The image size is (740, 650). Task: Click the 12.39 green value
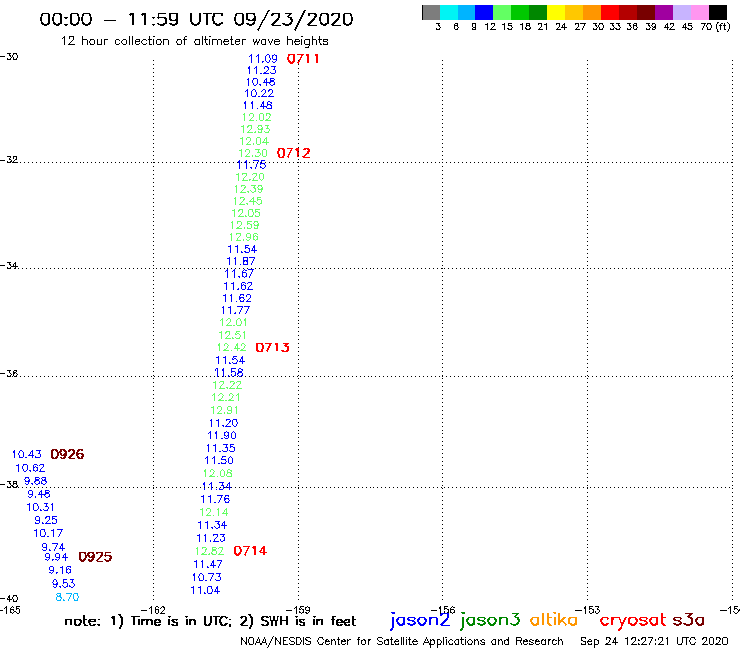(x=249, y=189)
